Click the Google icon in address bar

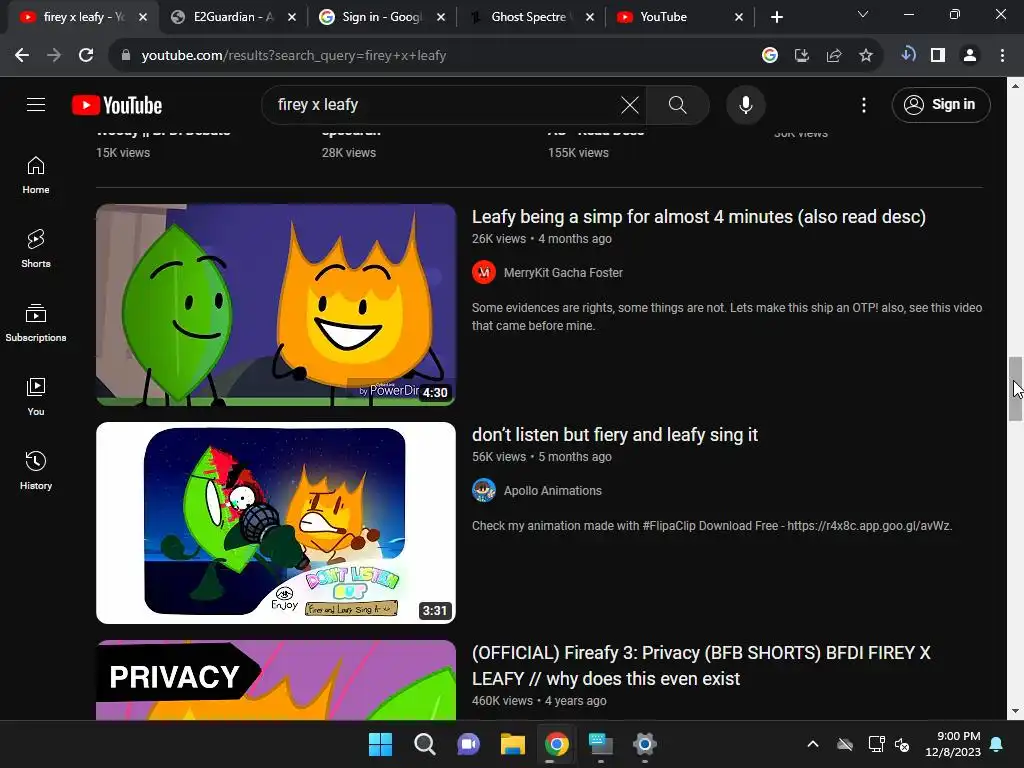click(x=770, y=56)
